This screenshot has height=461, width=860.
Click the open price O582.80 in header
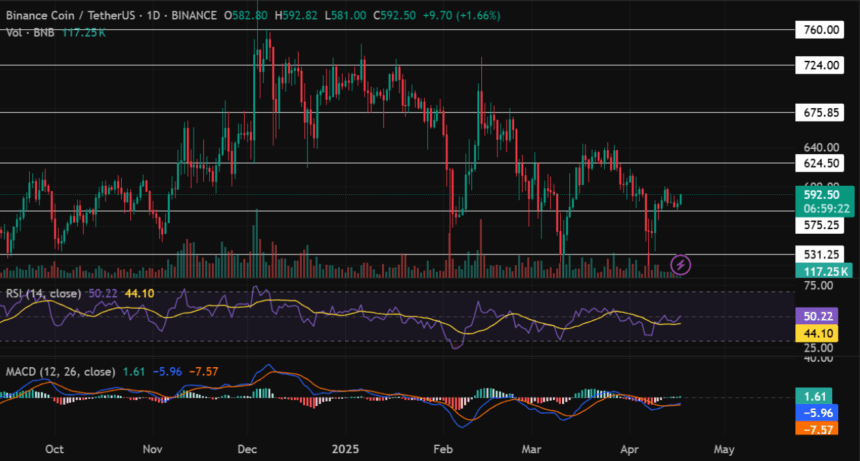[x=246, y=15]
